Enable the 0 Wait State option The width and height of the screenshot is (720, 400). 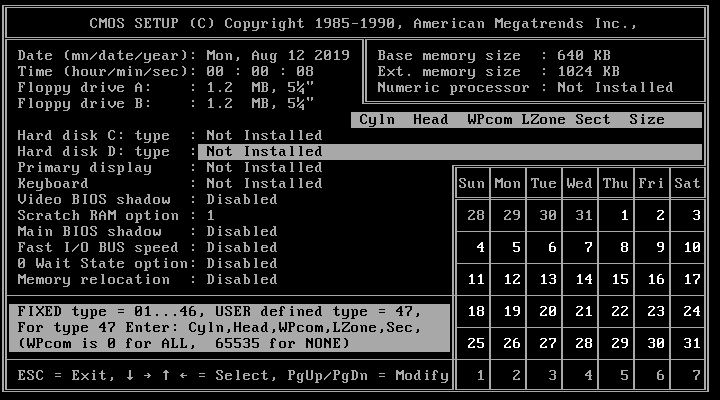[x=241, y=263]
